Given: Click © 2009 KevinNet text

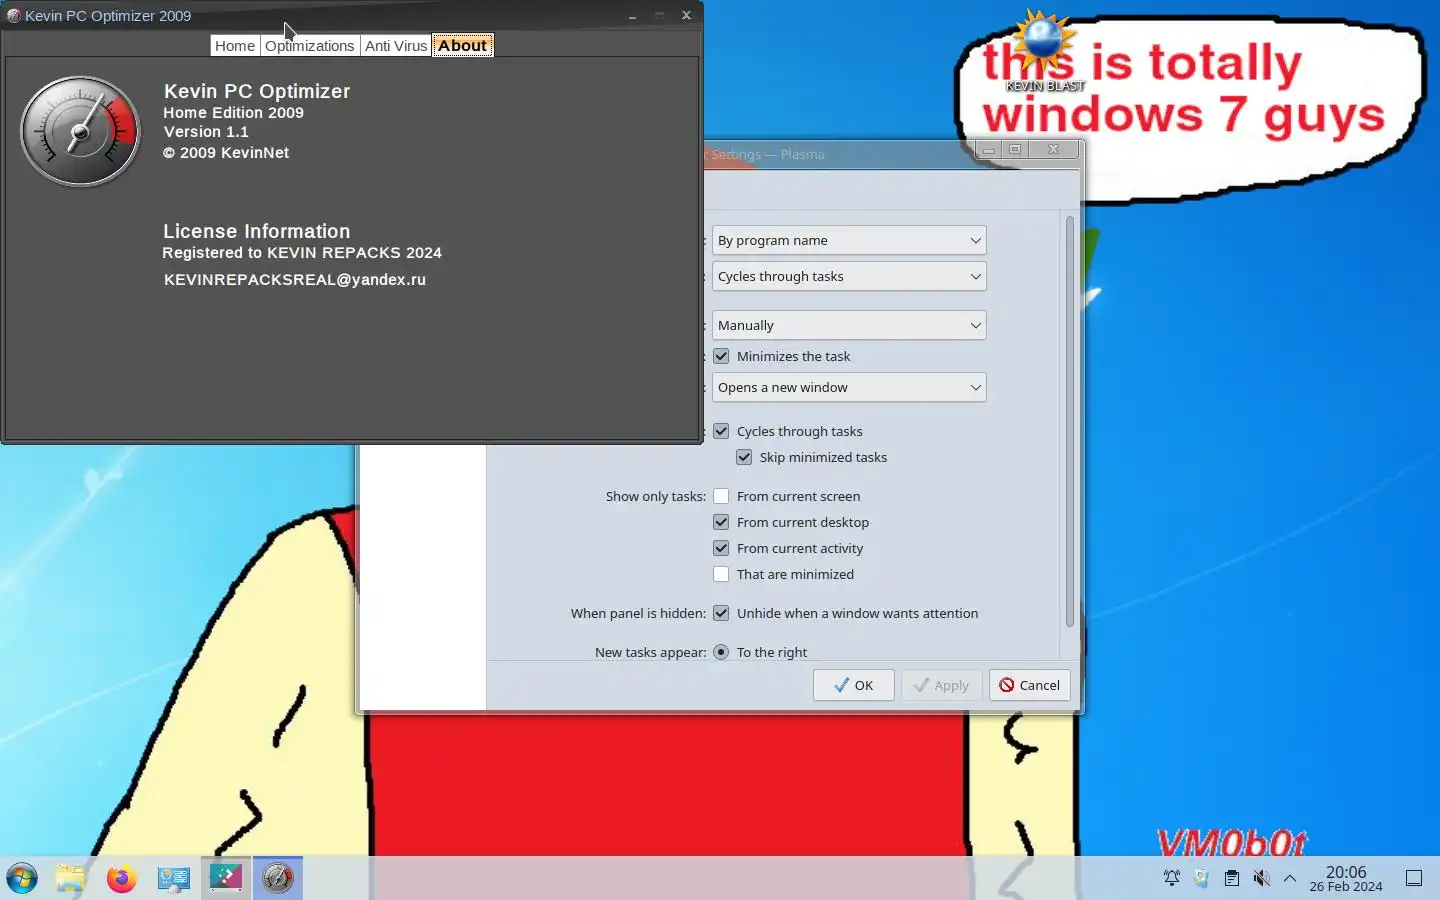Looking at the screenshot, I should [226, 153].
